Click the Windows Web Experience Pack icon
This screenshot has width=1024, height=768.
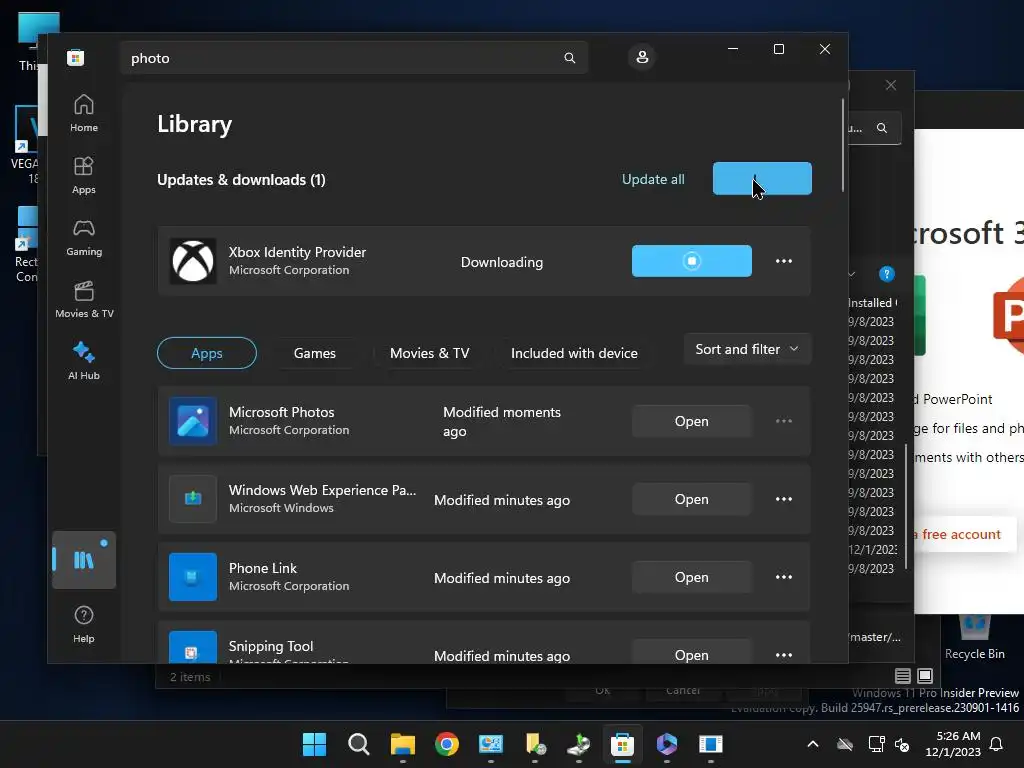pos(193,499)
